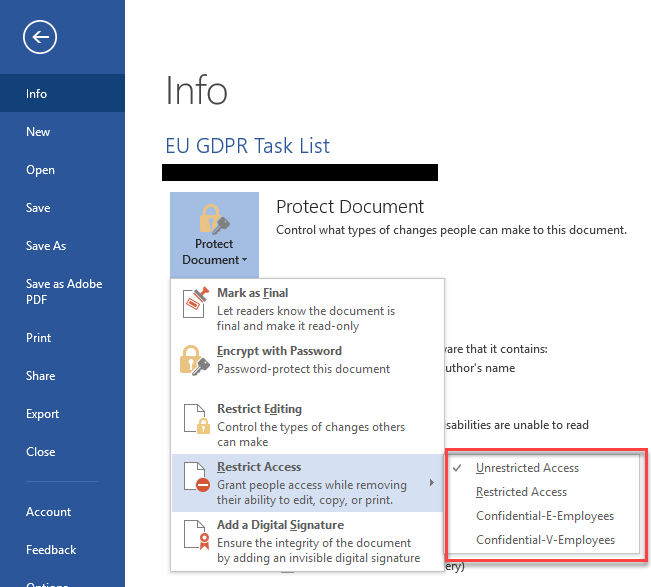Click 'Let readers know the document is' text
The image size is (651, 587).
pyautogui.click(x=306, y=318)
